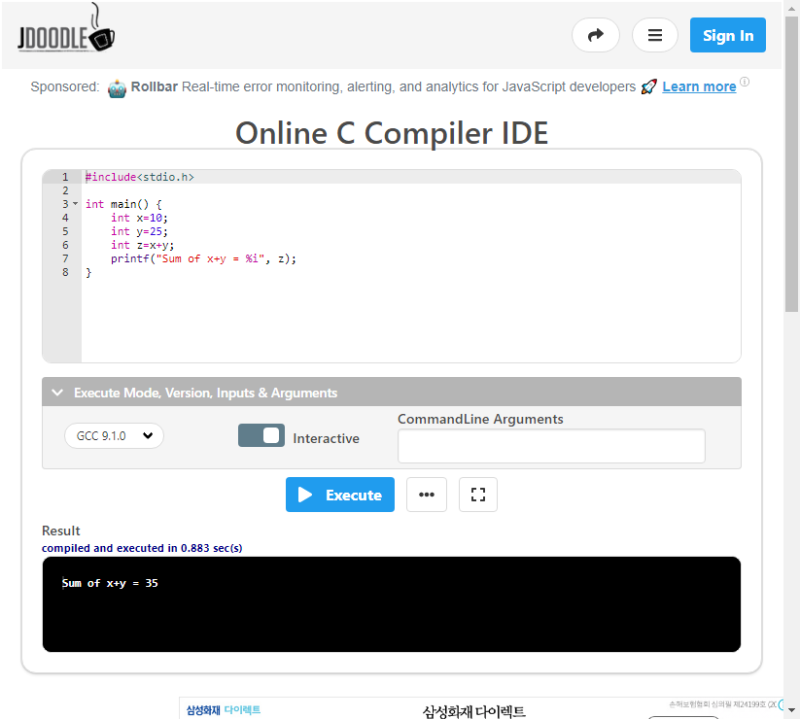Image resolution: width=800 pixels, height=719 pixels.
Task: Click the Rollbar sponsor icon
Action: (x=118, y=87)
